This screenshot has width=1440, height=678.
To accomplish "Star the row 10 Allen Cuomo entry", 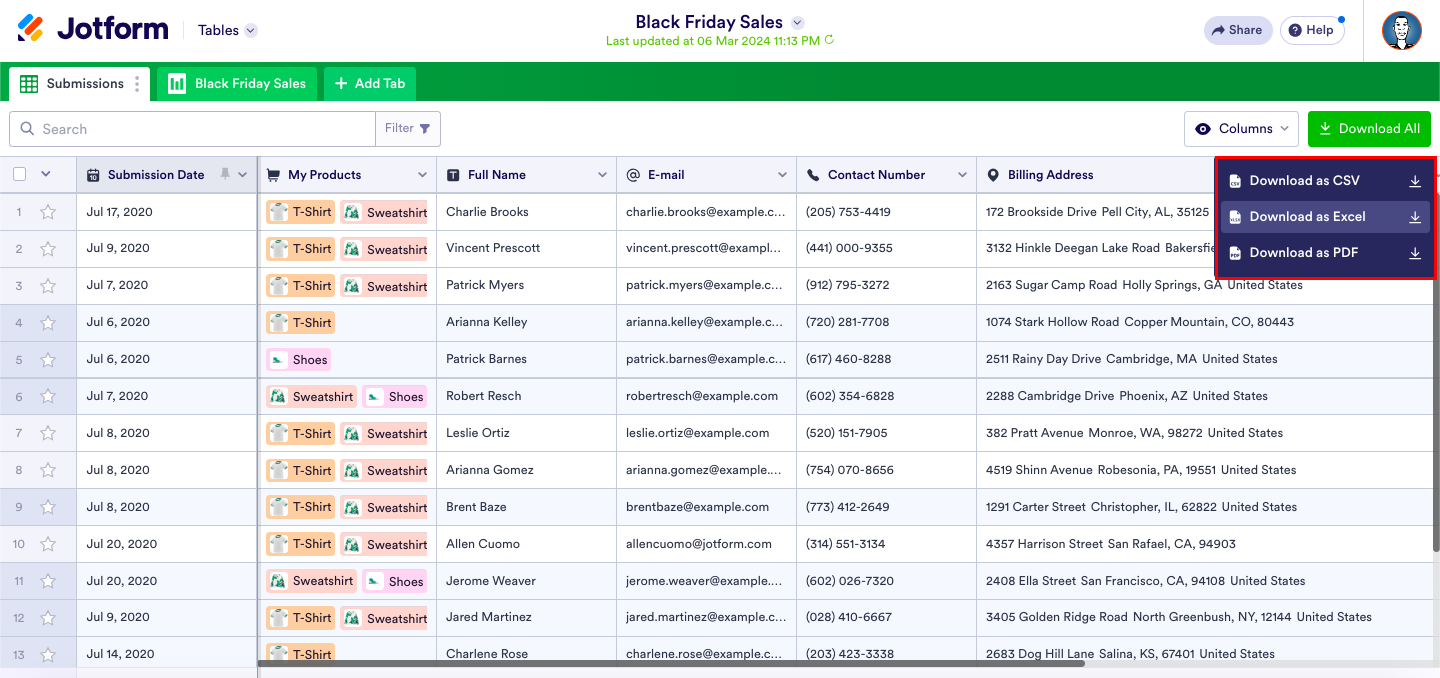I will pos(48,545).
